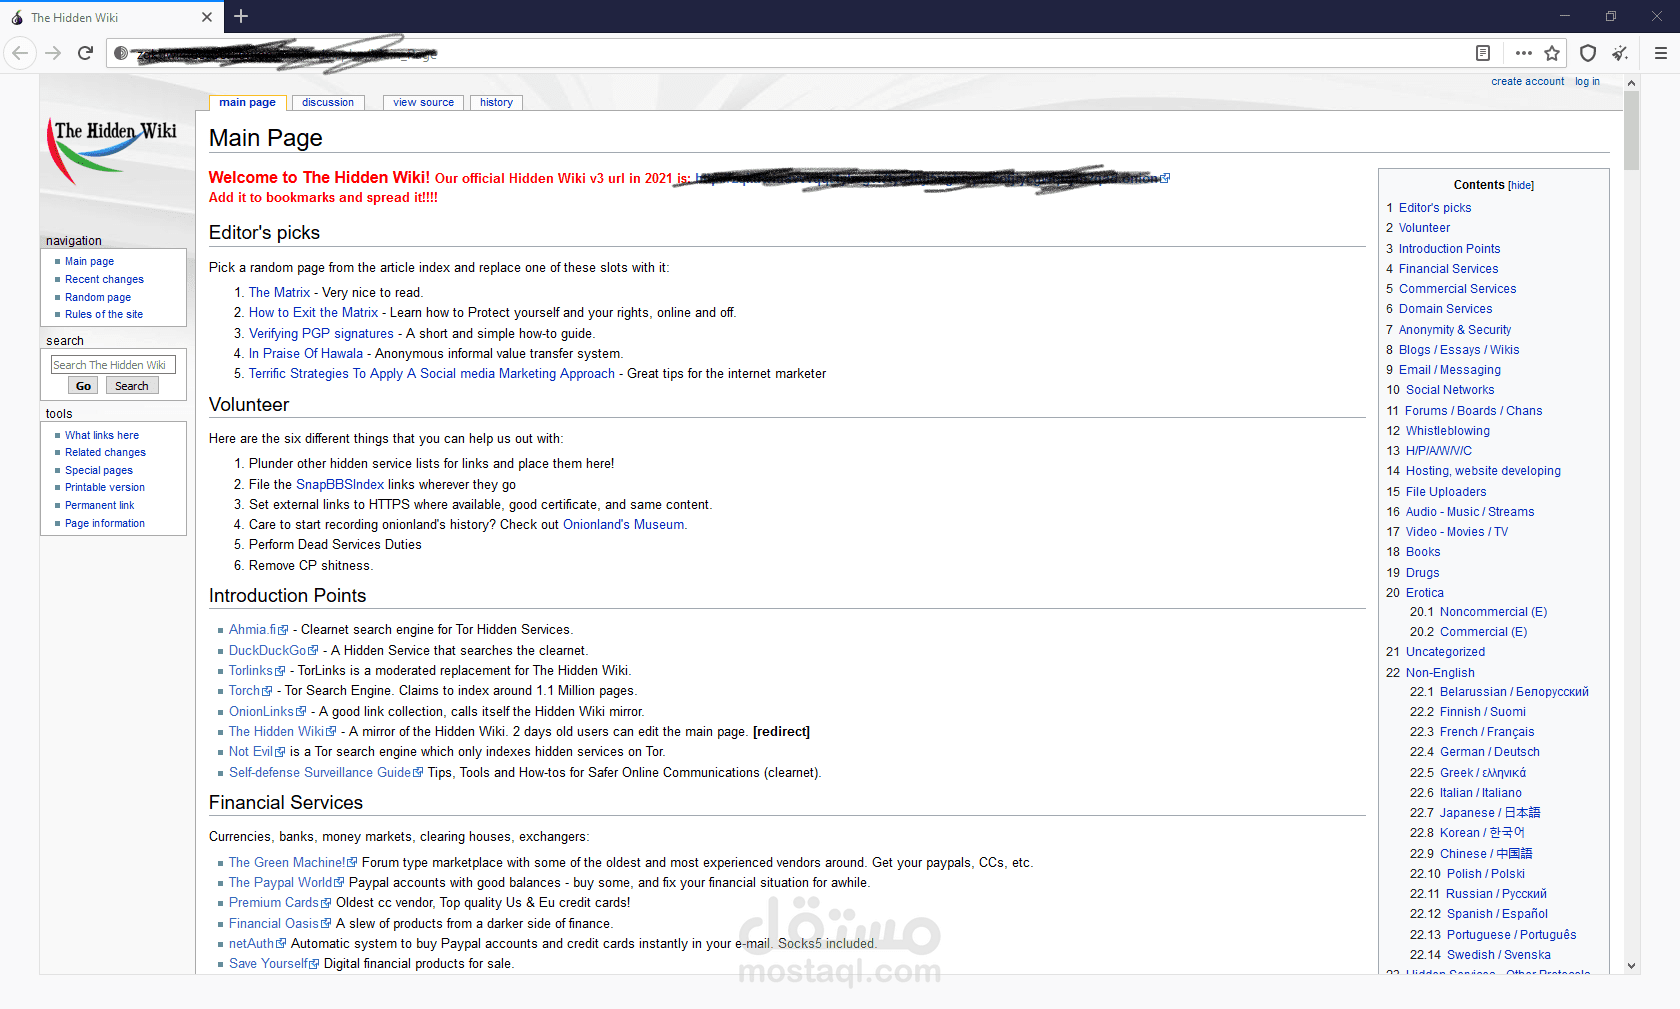Click external link icon next to Ahmia.fi
The width and height of the screenshot is (1680, 1009).
[284, 630]
